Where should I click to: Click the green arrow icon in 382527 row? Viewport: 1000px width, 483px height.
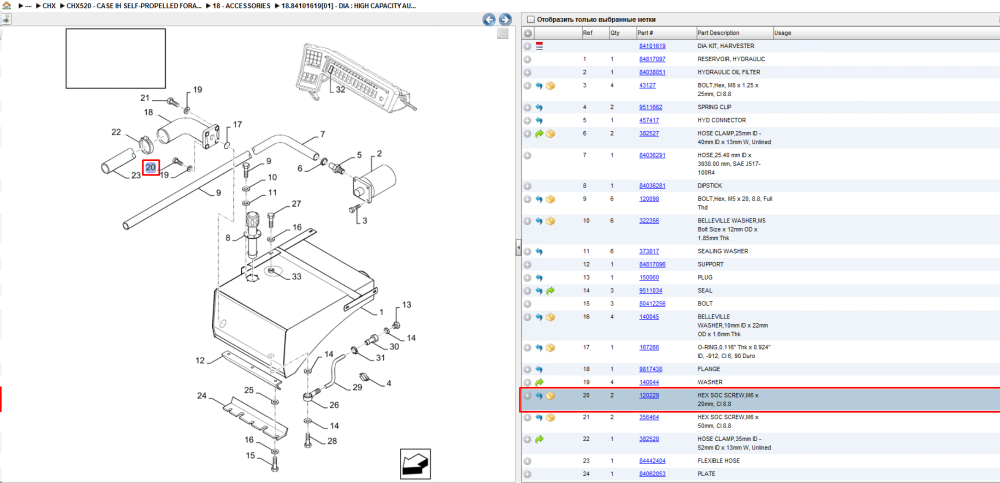click(x=539, y=134)
